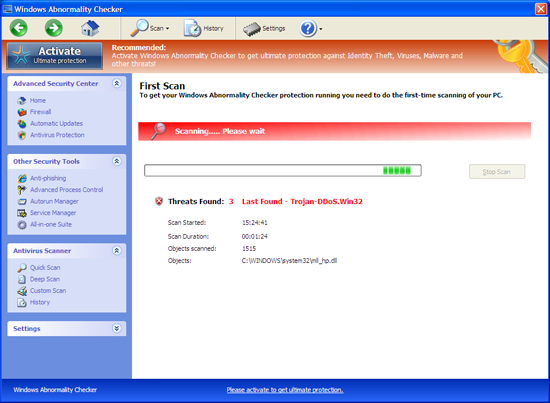Go forward with the green right arrow
The height and width of the screenshot is (403, 550).
[x=54, y=28]
